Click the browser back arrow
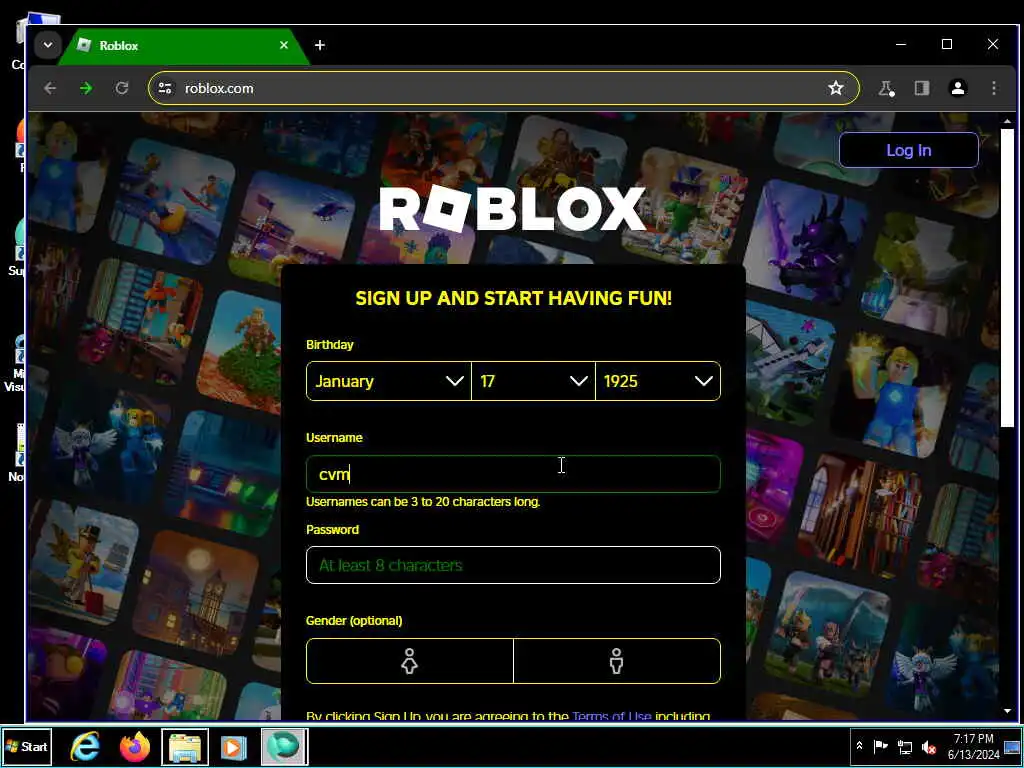Screen dimensions: 1024x768 (50, 88)
